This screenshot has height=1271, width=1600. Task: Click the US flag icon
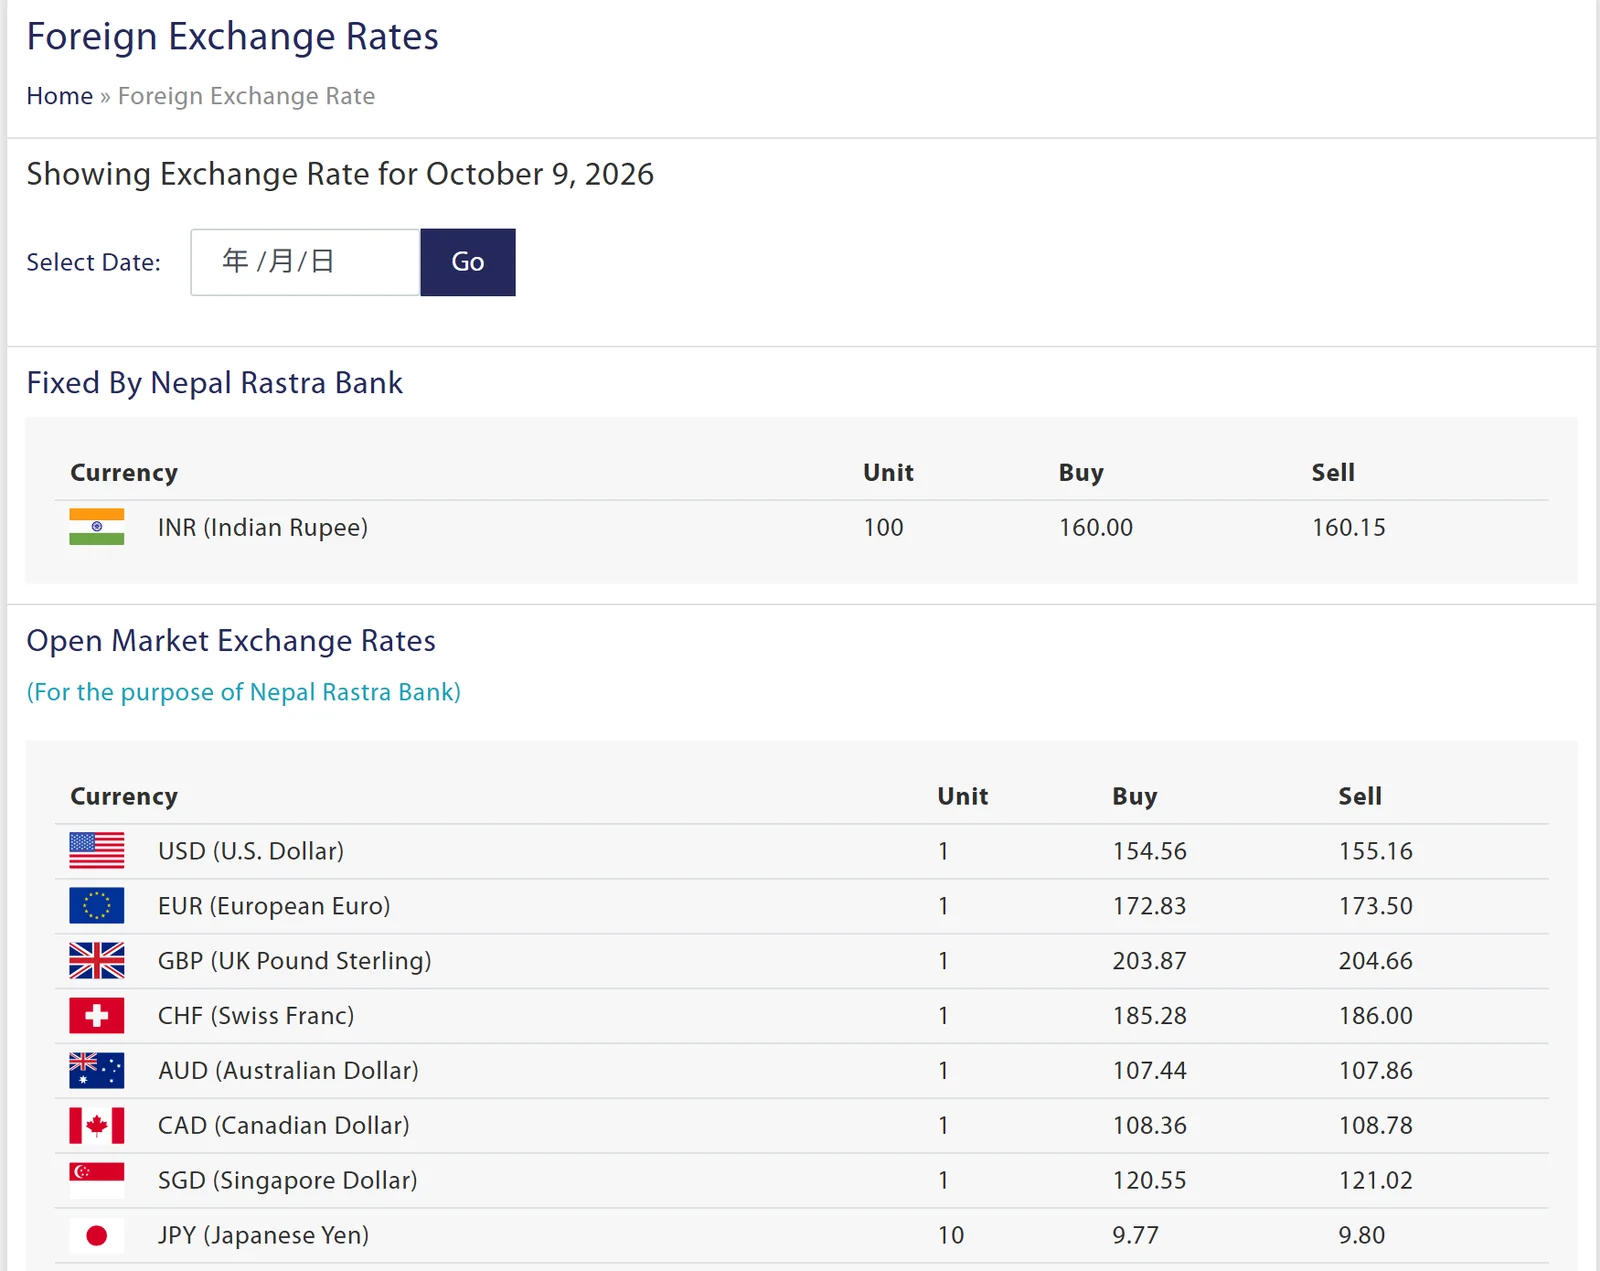pos(97,851)
